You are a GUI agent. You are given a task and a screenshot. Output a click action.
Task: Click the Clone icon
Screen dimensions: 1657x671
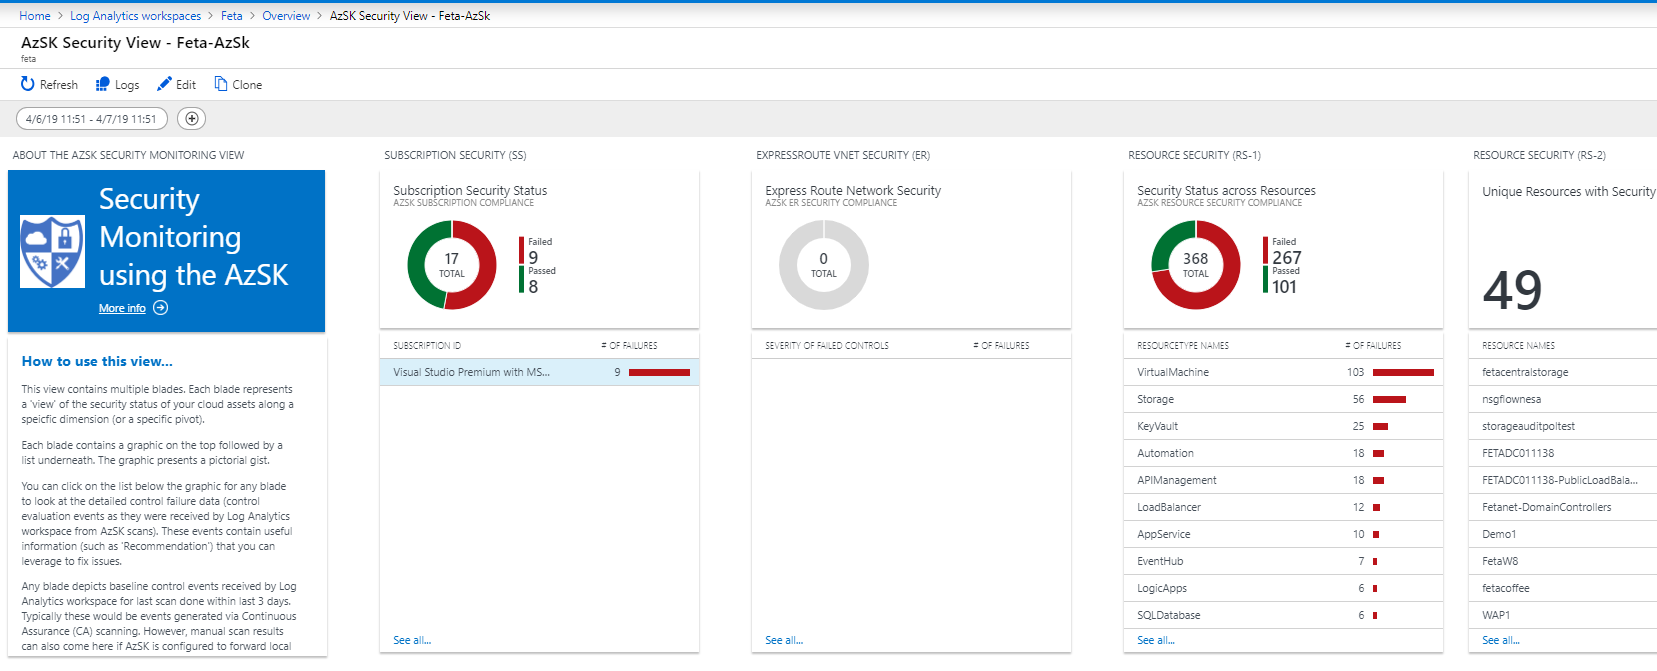coord(221,85)
